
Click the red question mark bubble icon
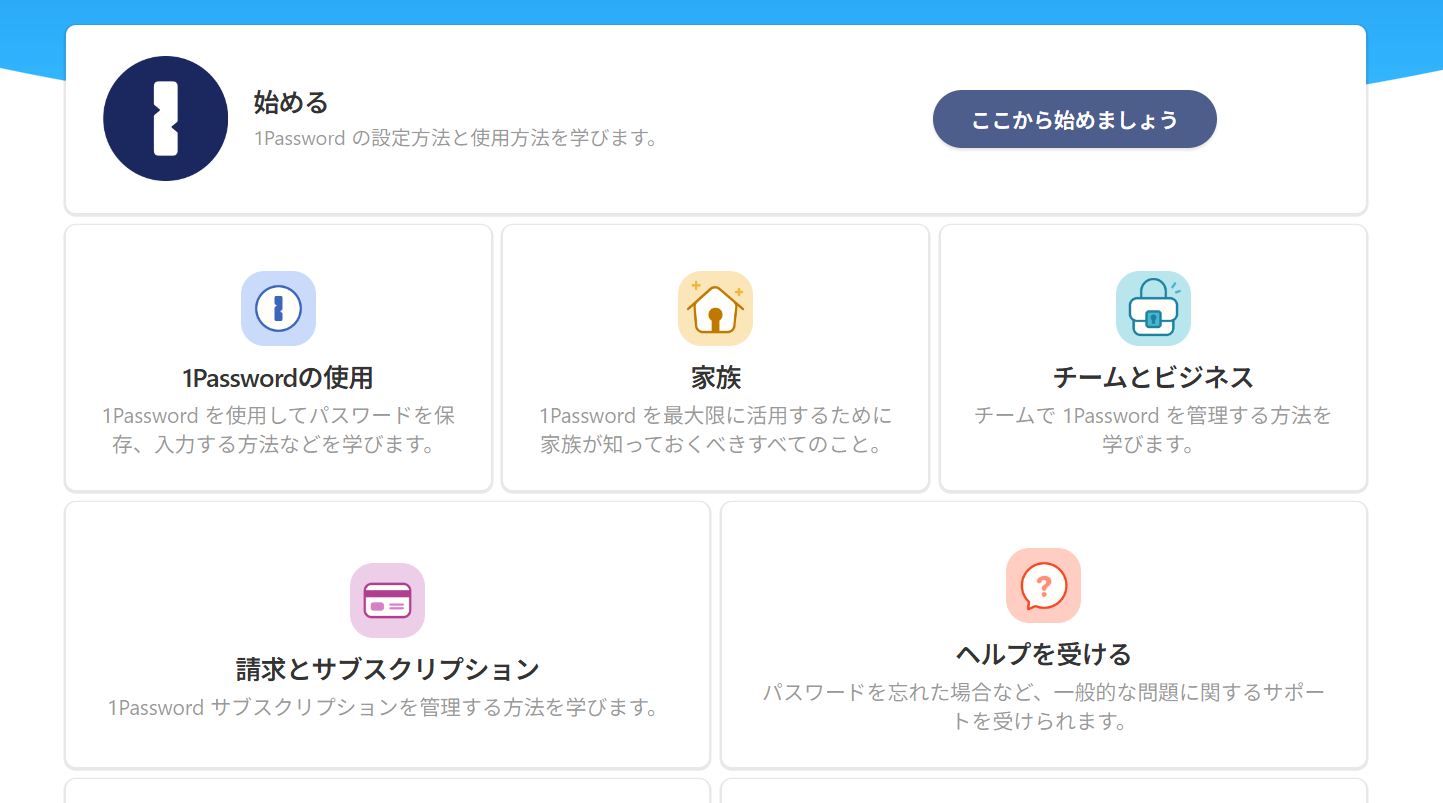tap(1043, 586)
